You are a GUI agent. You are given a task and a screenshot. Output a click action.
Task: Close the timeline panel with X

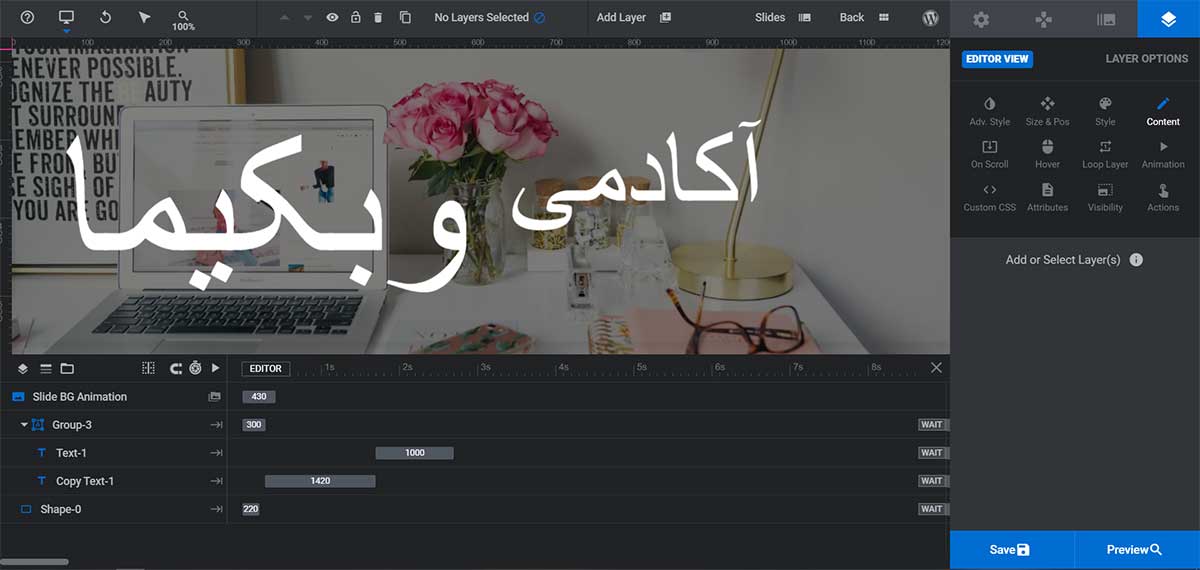pos(936,368)
